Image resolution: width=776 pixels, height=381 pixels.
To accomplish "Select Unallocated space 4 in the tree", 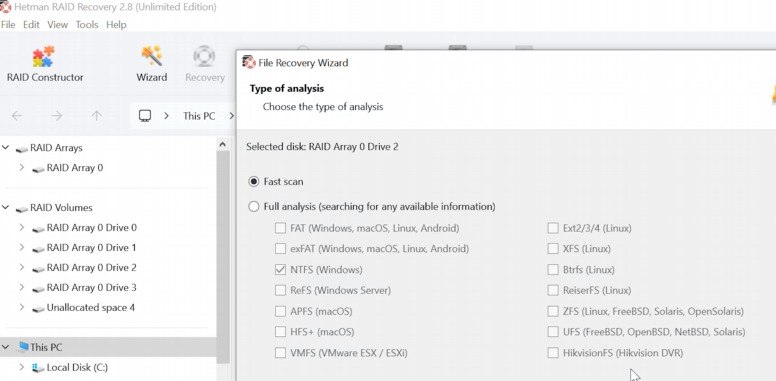I will [x=91, y=307].
